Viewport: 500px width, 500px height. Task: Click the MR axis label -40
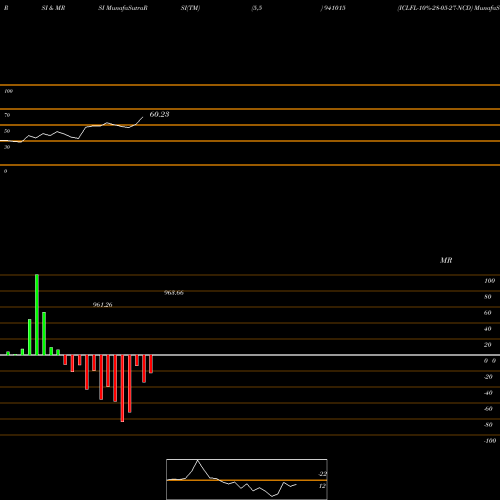point(488,393)
